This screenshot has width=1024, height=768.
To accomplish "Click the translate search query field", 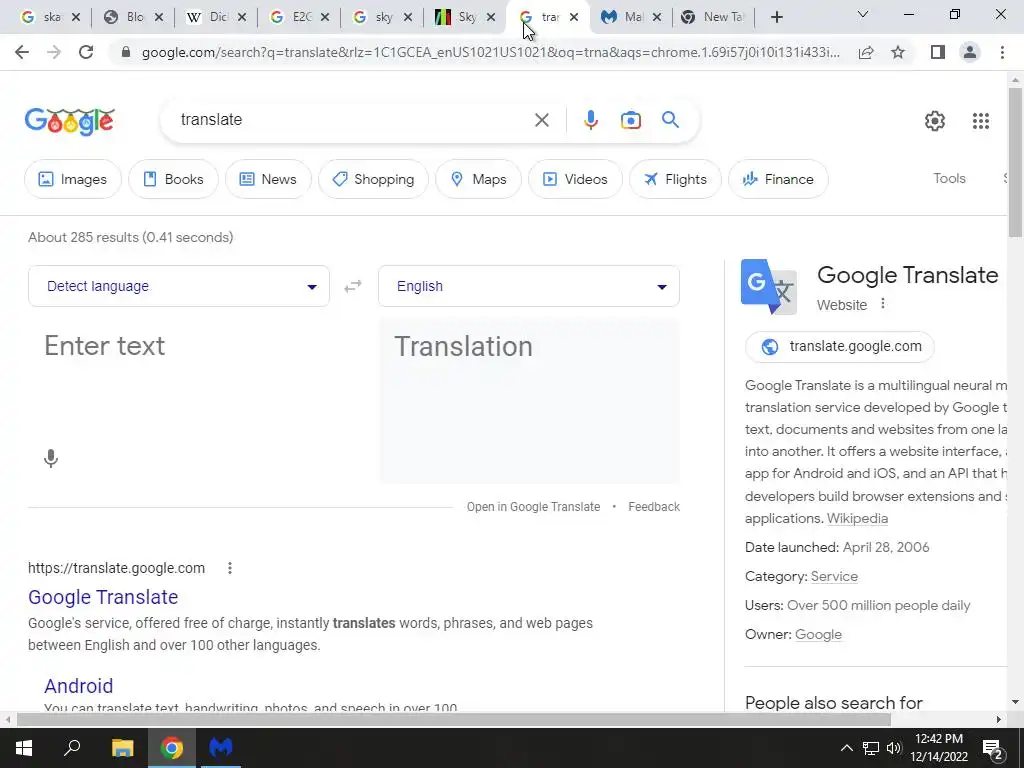I will pos(353,120).
